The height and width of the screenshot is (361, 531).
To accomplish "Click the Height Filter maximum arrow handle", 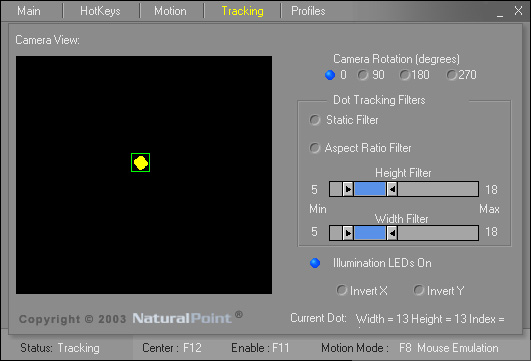I will 392,189.
